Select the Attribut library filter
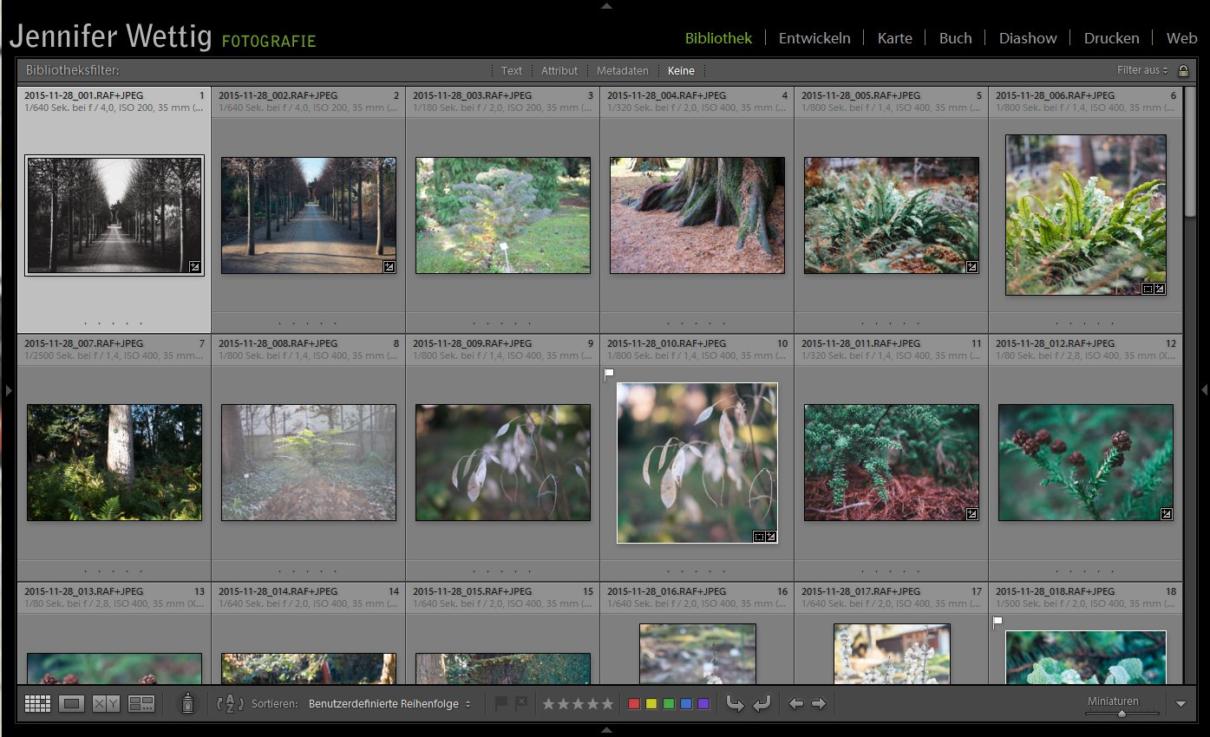Screen dimensions: 1210x737 pyautogui.click(x=559, y=71)
